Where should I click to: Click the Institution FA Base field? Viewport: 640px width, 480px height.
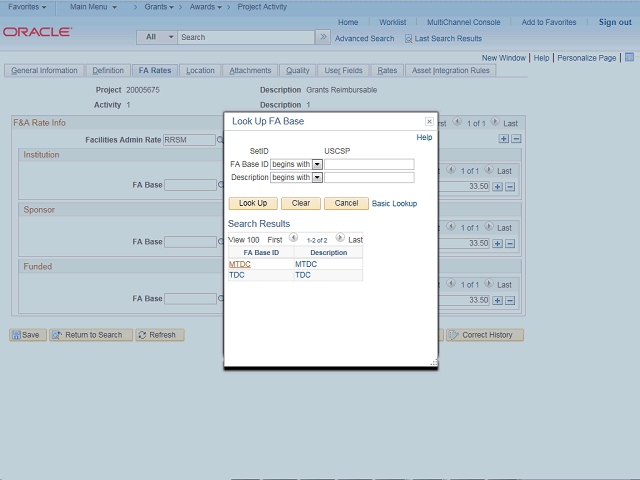(191, 185)
